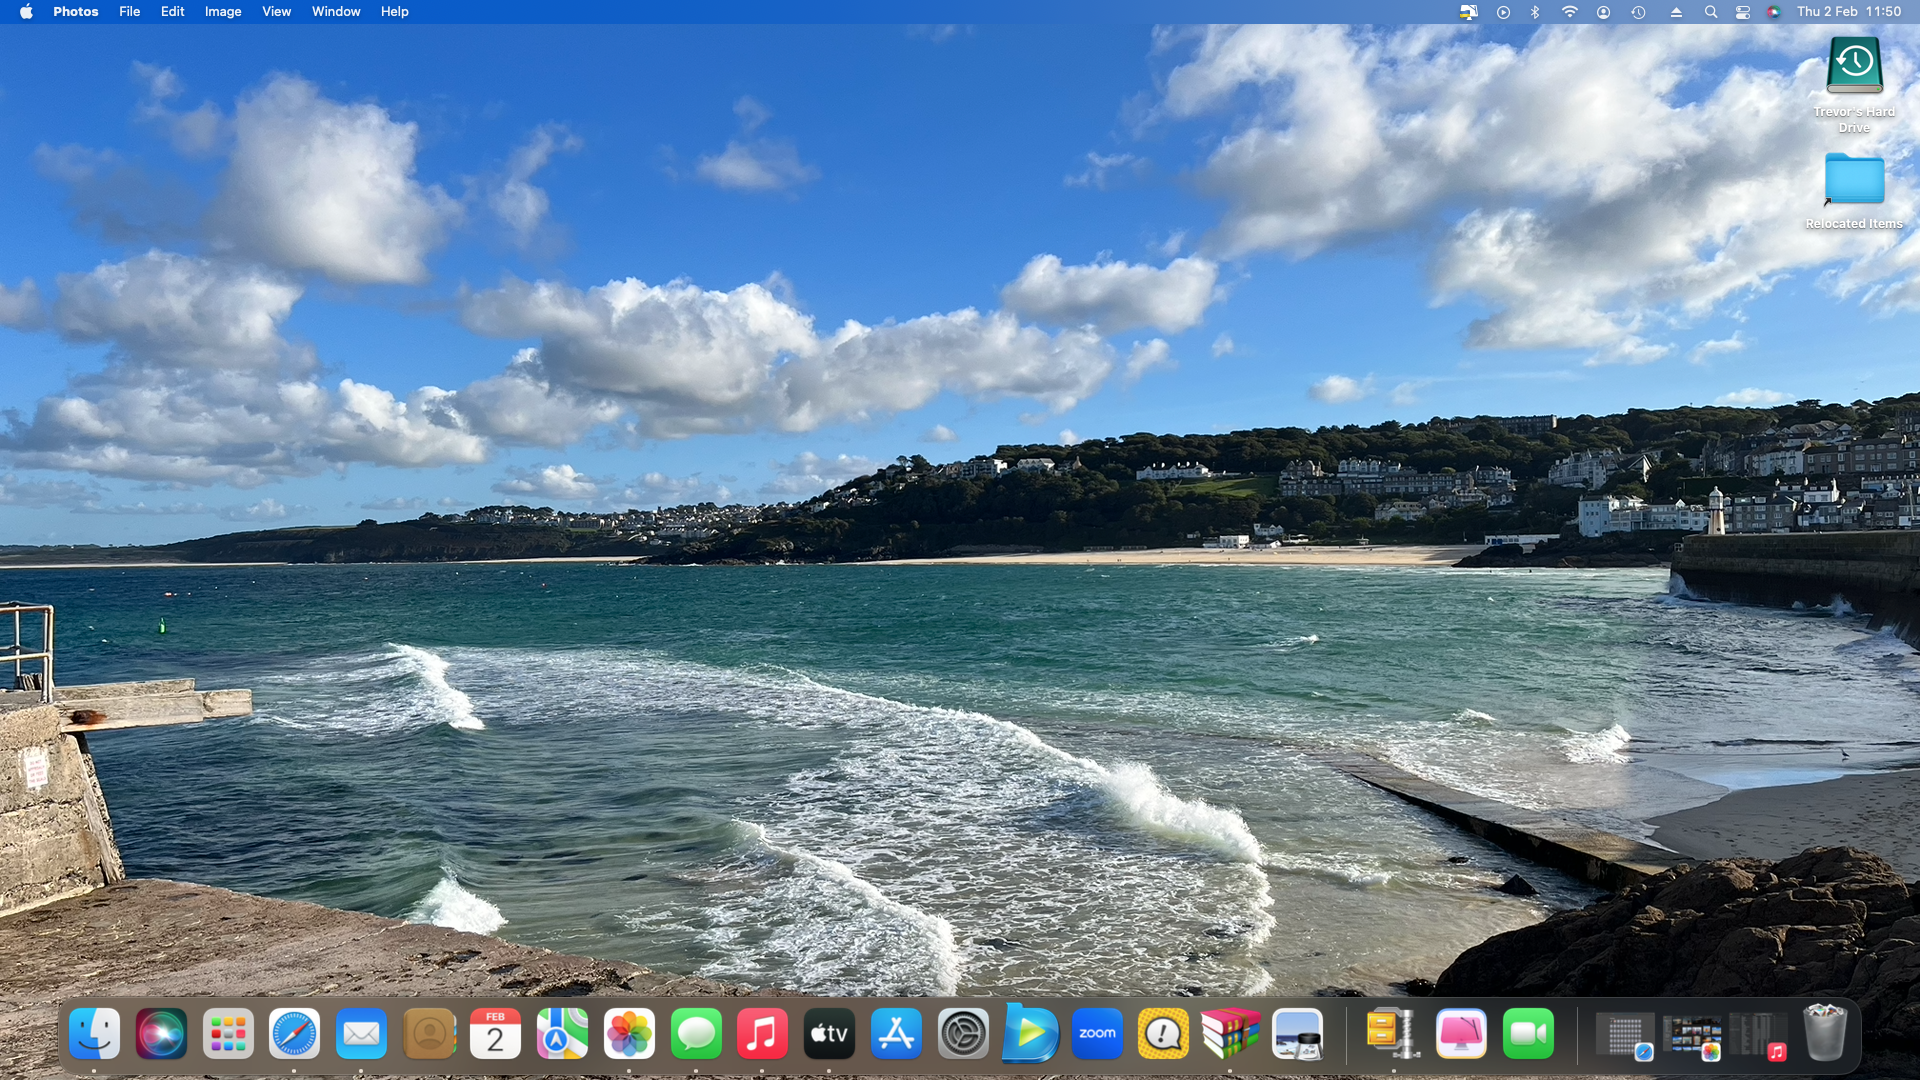Click the Bluetooth menu bar icon
Viewport: 1920px width, 1080px height.
[x=1535, y=12]
